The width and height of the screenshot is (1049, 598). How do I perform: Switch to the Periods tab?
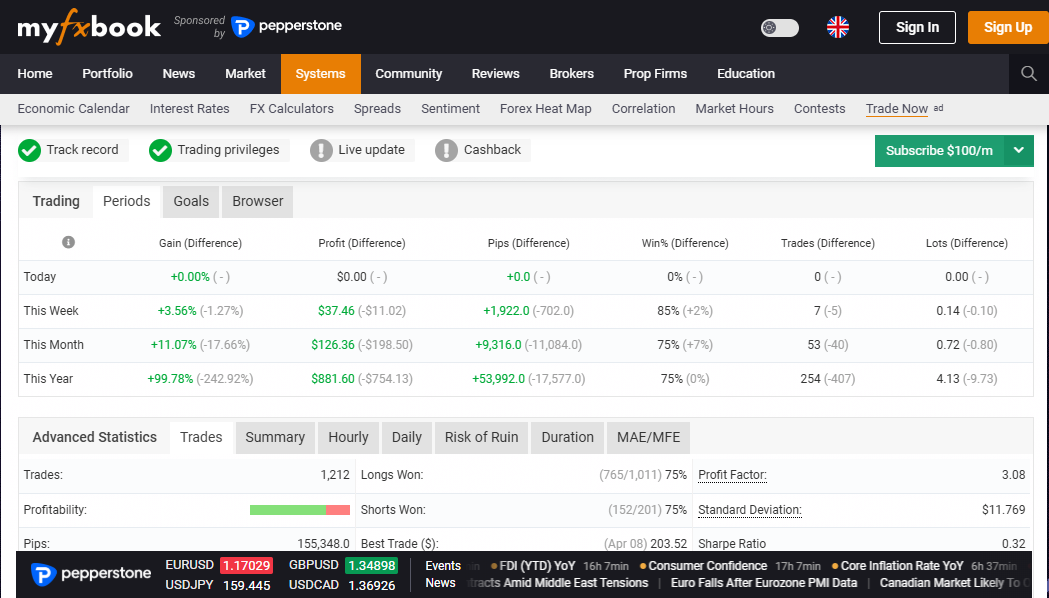click(x=126, y=201)
